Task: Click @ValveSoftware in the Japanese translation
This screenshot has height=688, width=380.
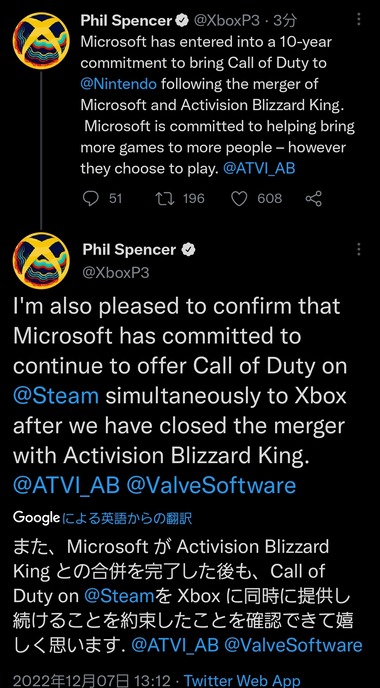Action: (x=293, y=645)
